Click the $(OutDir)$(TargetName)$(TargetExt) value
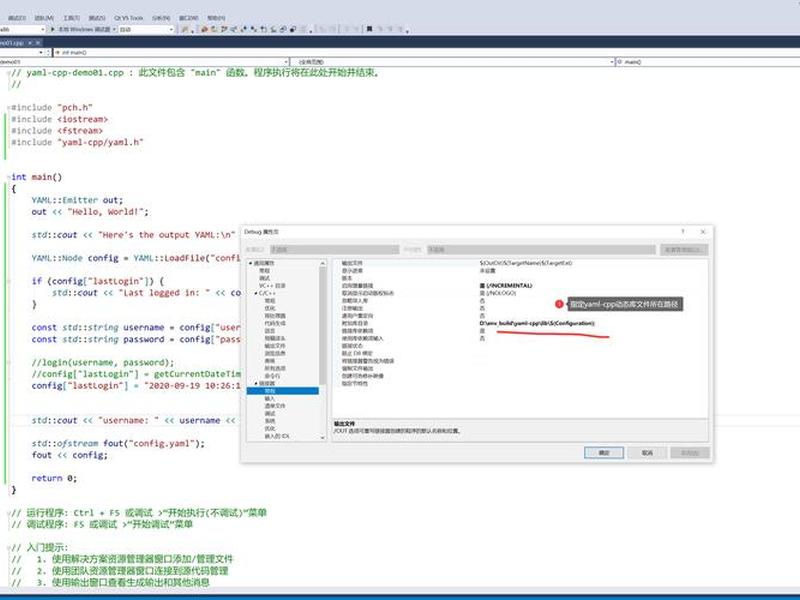800x600 pixels. pyautogui.click(x=526, y=263)
